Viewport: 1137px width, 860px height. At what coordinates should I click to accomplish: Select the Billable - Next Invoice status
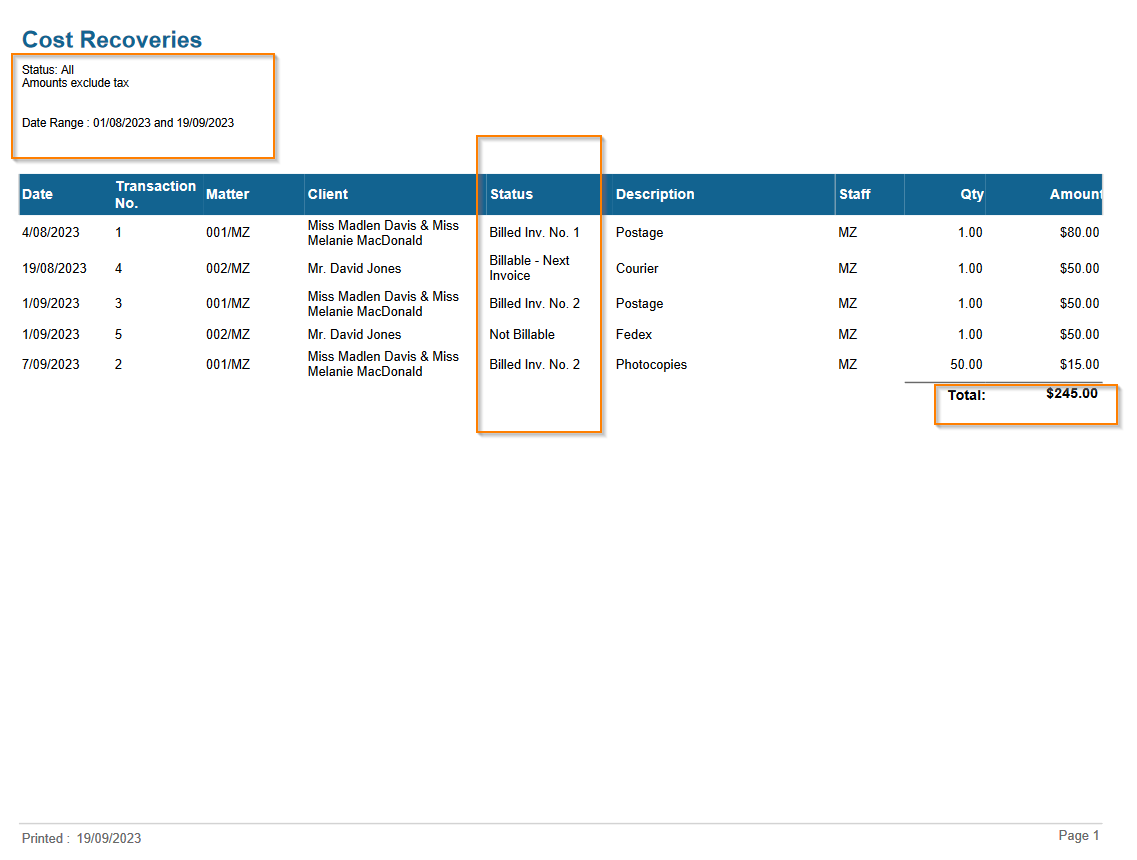point(529,268)
